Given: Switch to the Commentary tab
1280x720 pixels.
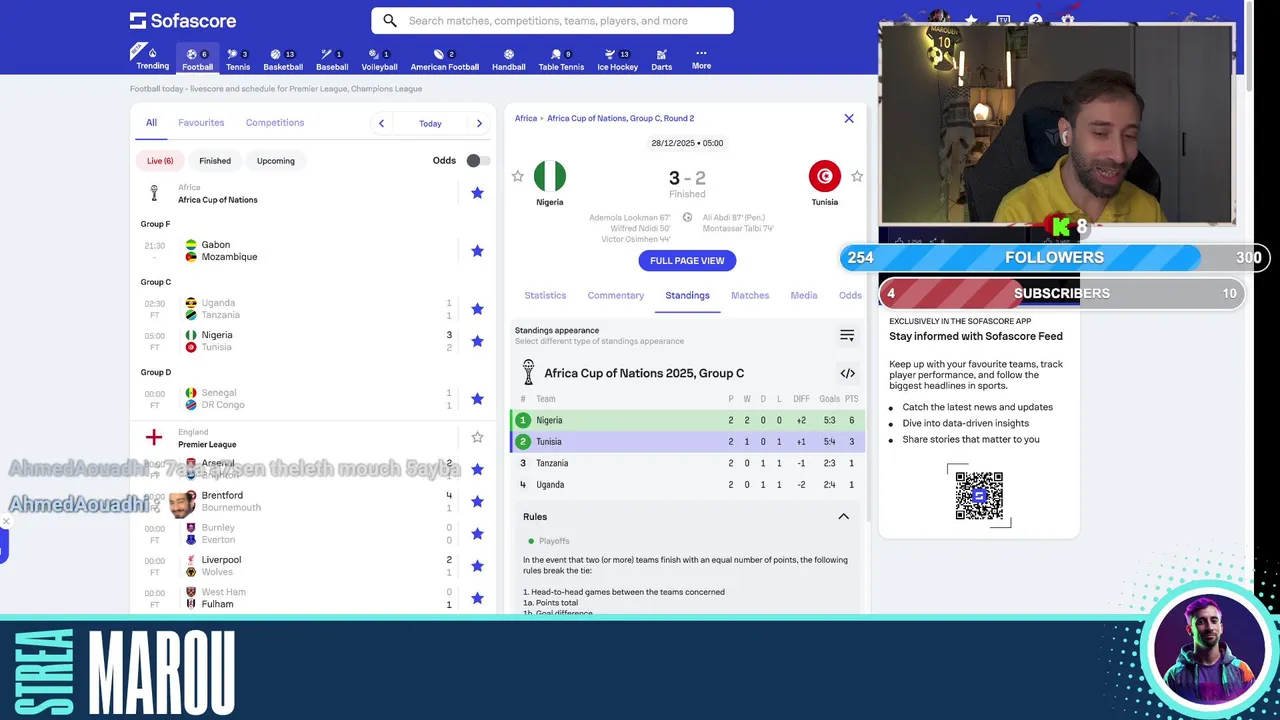Looking at the screenshot, I should (616, 295).
